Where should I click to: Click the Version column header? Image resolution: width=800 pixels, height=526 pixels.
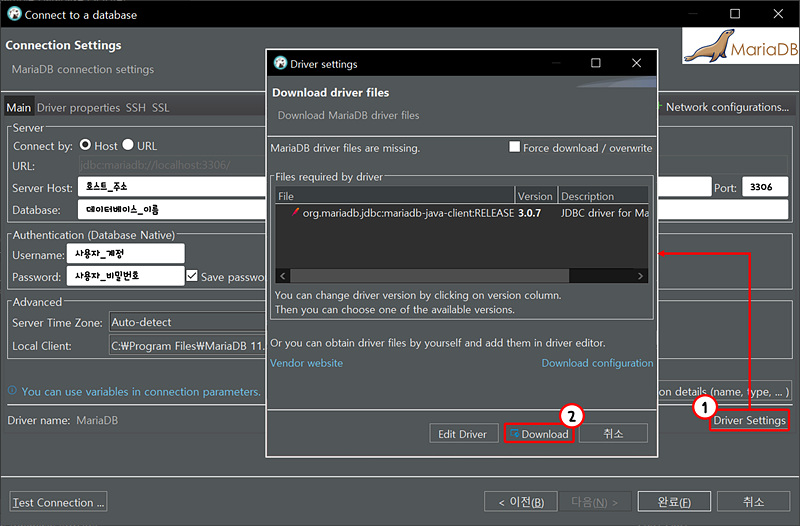coord(536,196)
